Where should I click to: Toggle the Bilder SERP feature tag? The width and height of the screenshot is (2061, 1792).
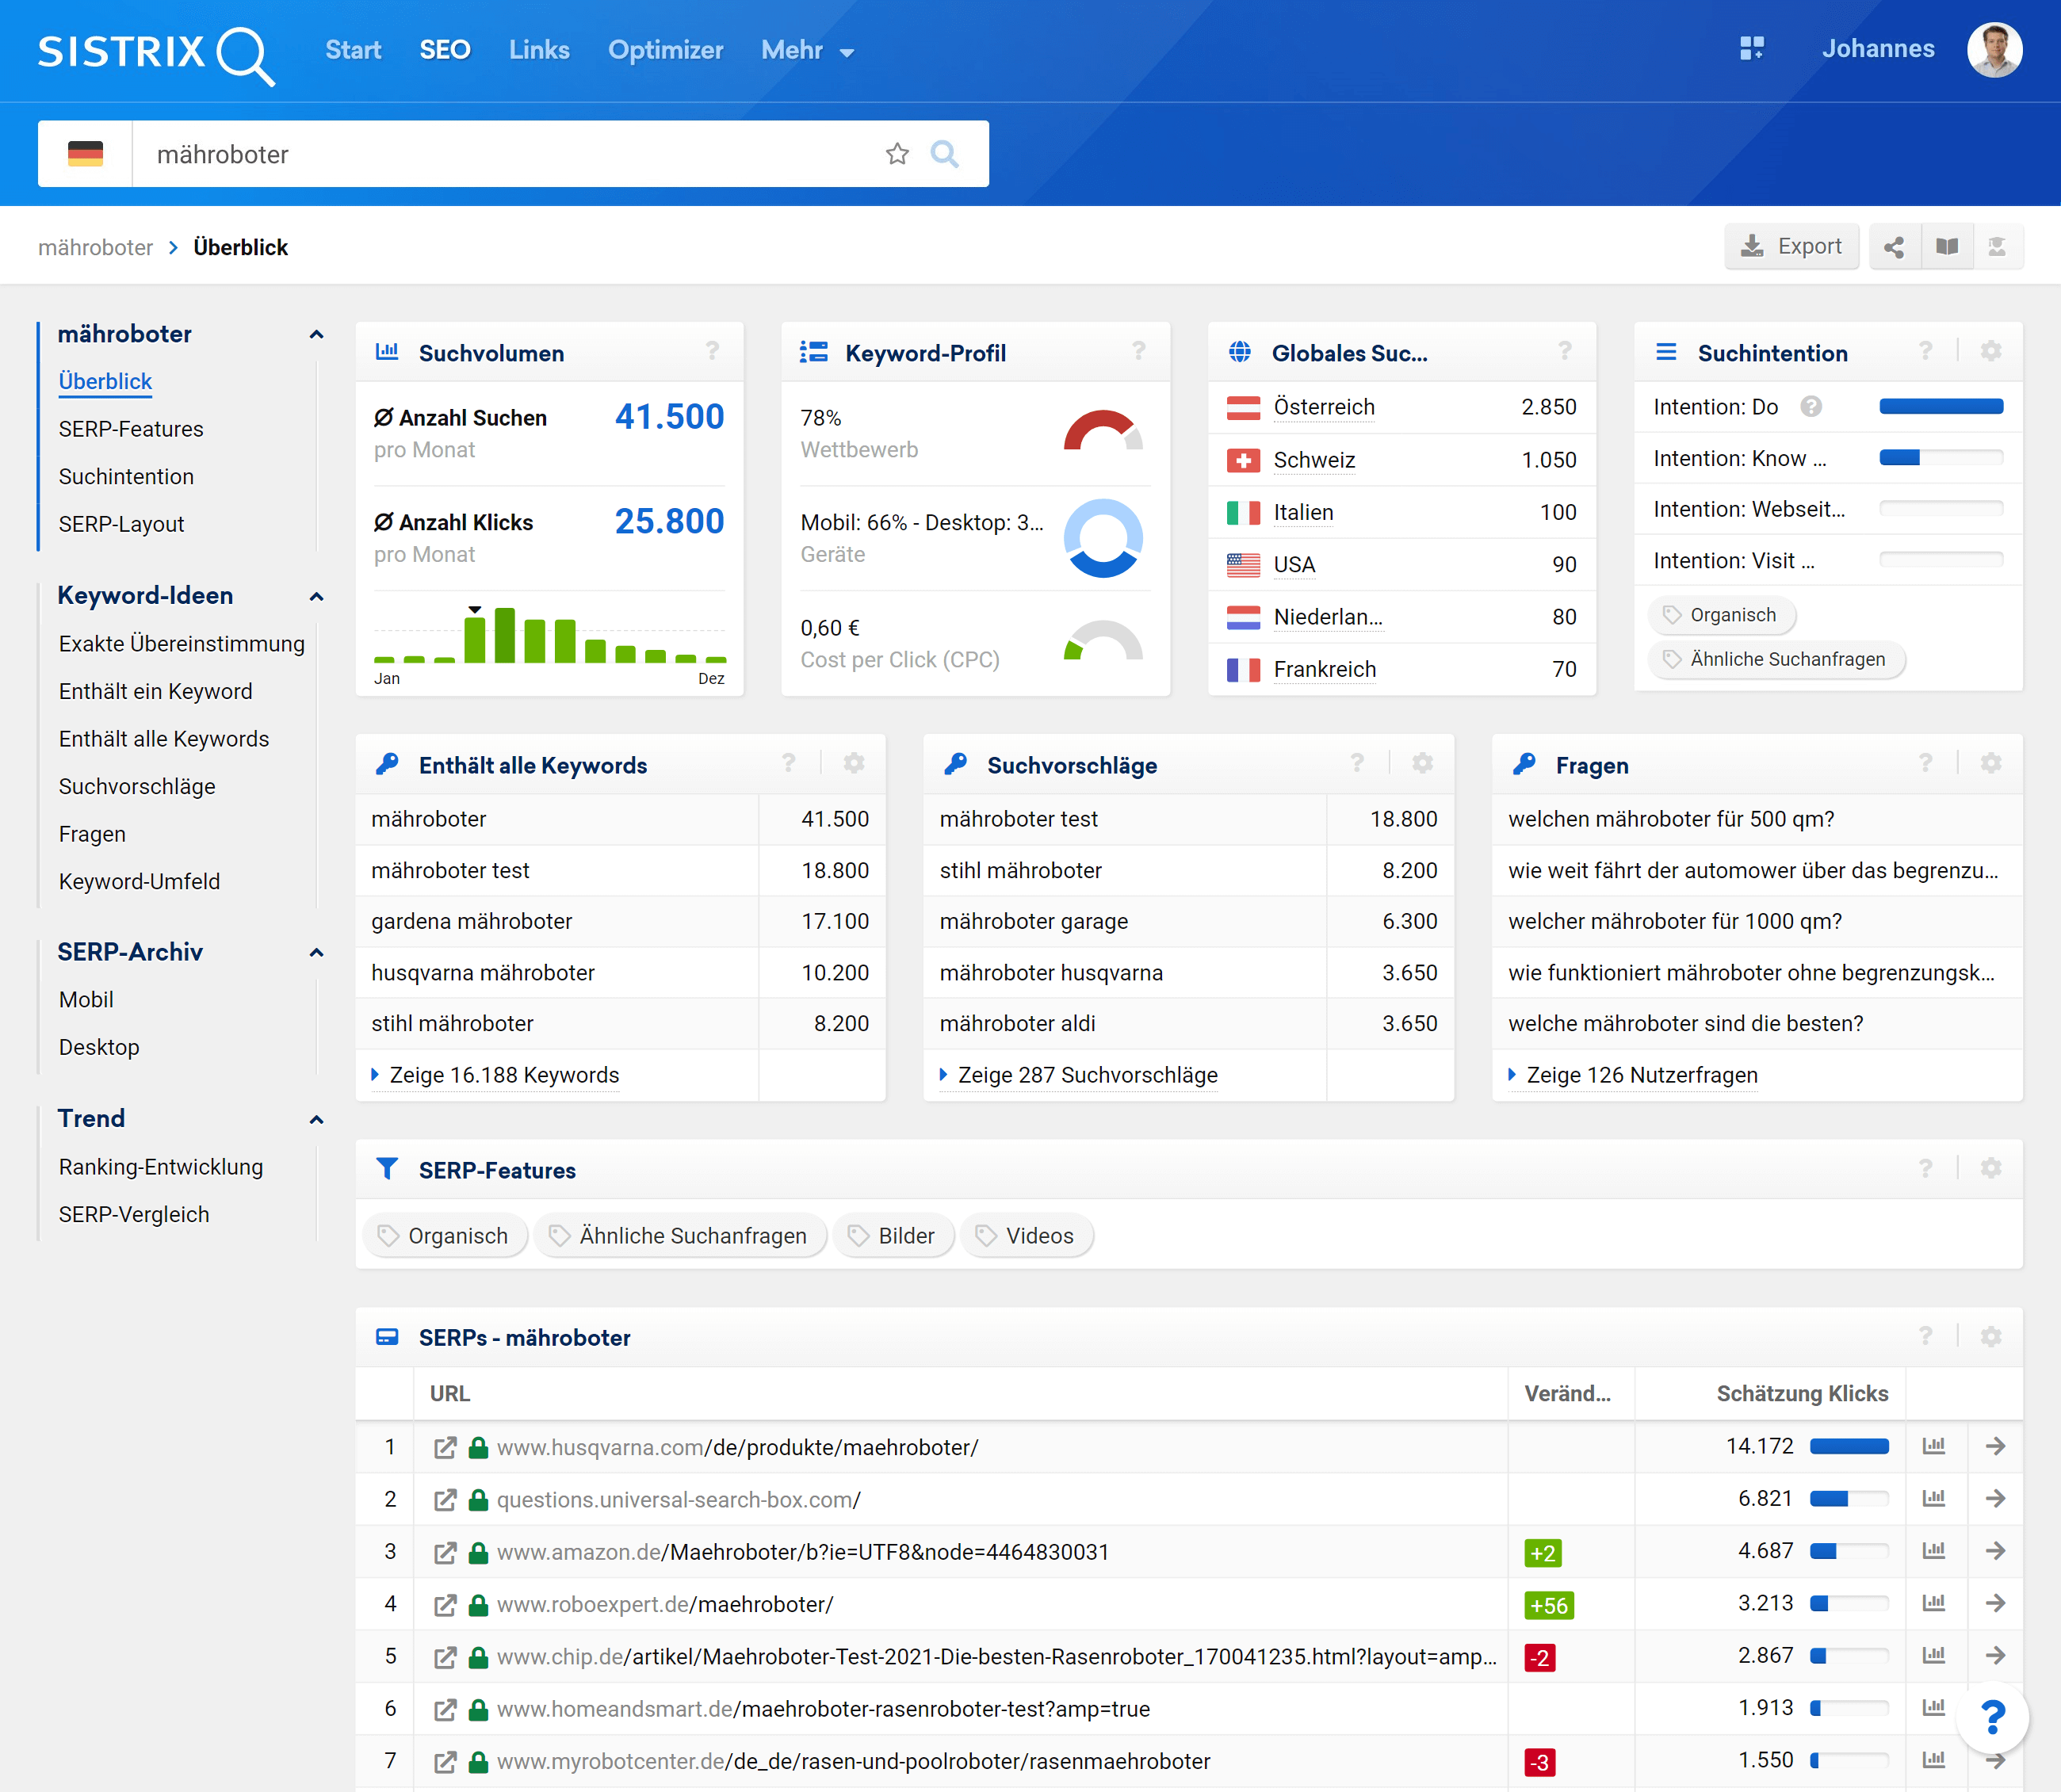tap(893, 1236)
